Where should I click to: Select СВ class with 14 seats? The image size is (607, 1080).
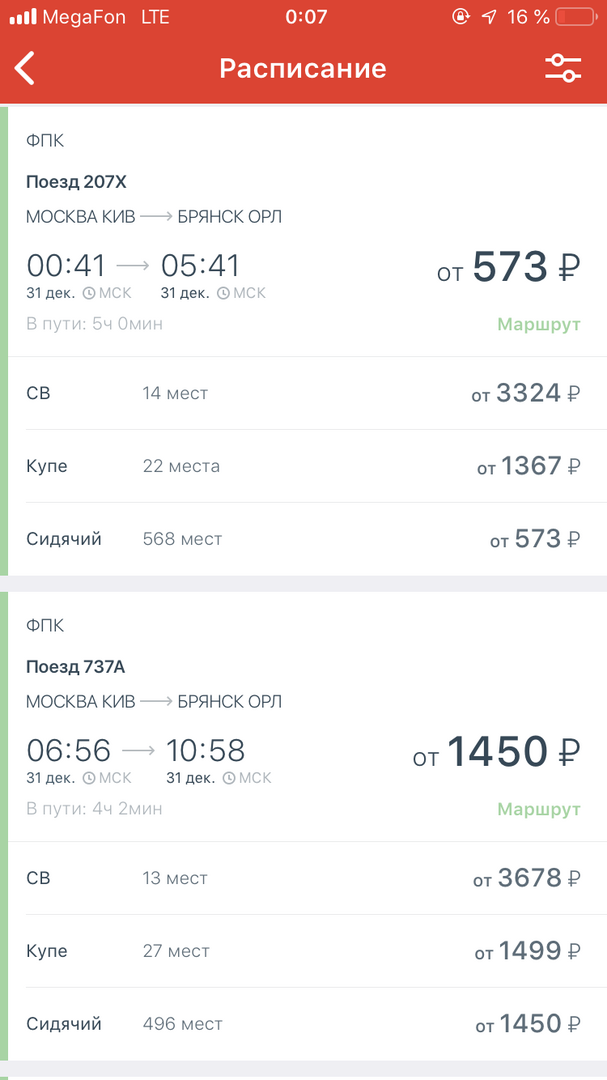303,393
